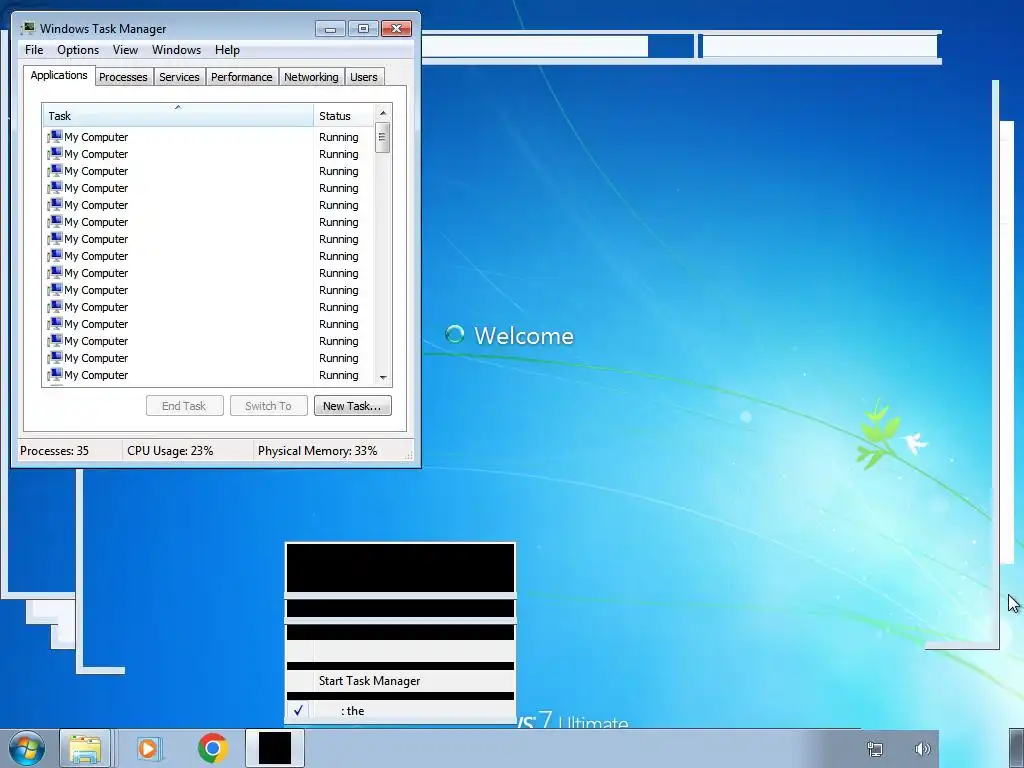This screenshot has height=768, width=1024.
Task: Click the End Task button
Action: (184, 406)
